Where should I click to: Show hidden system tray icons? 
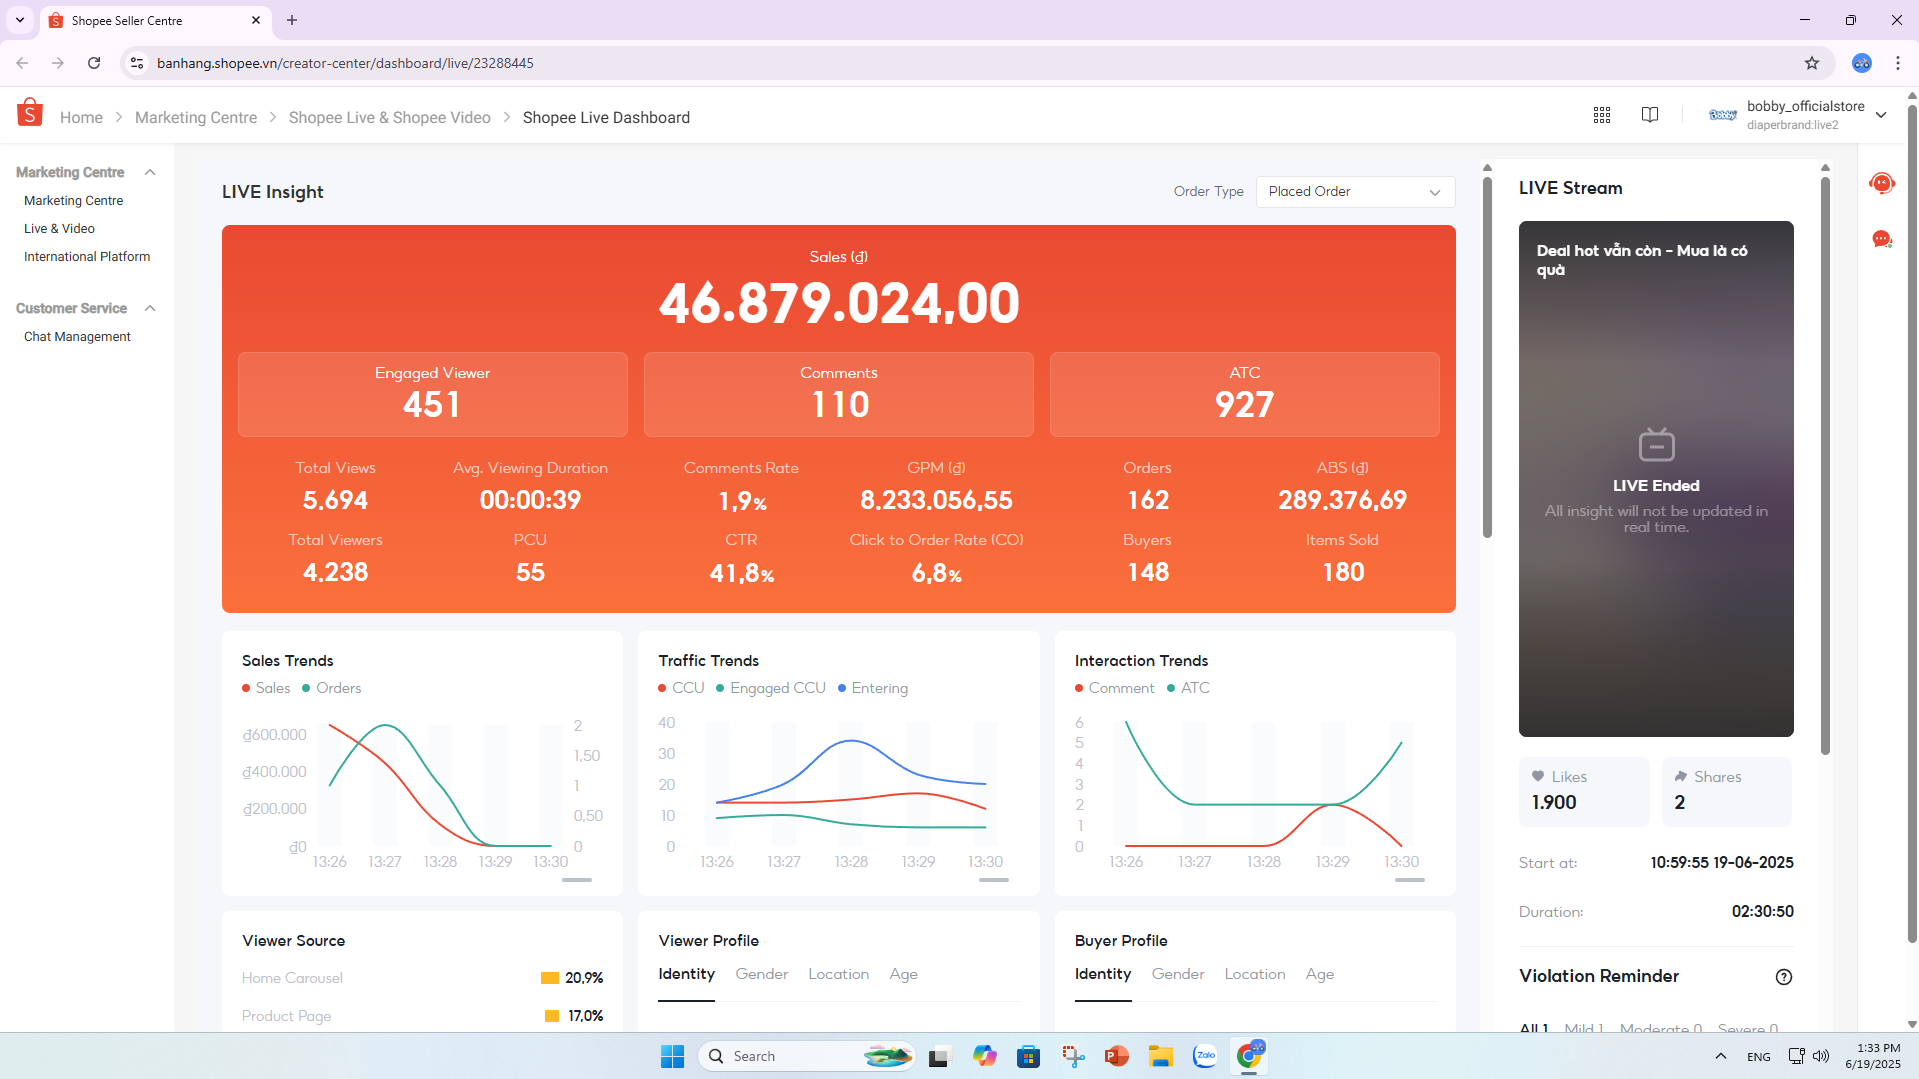click(x=1721, y=1056)
